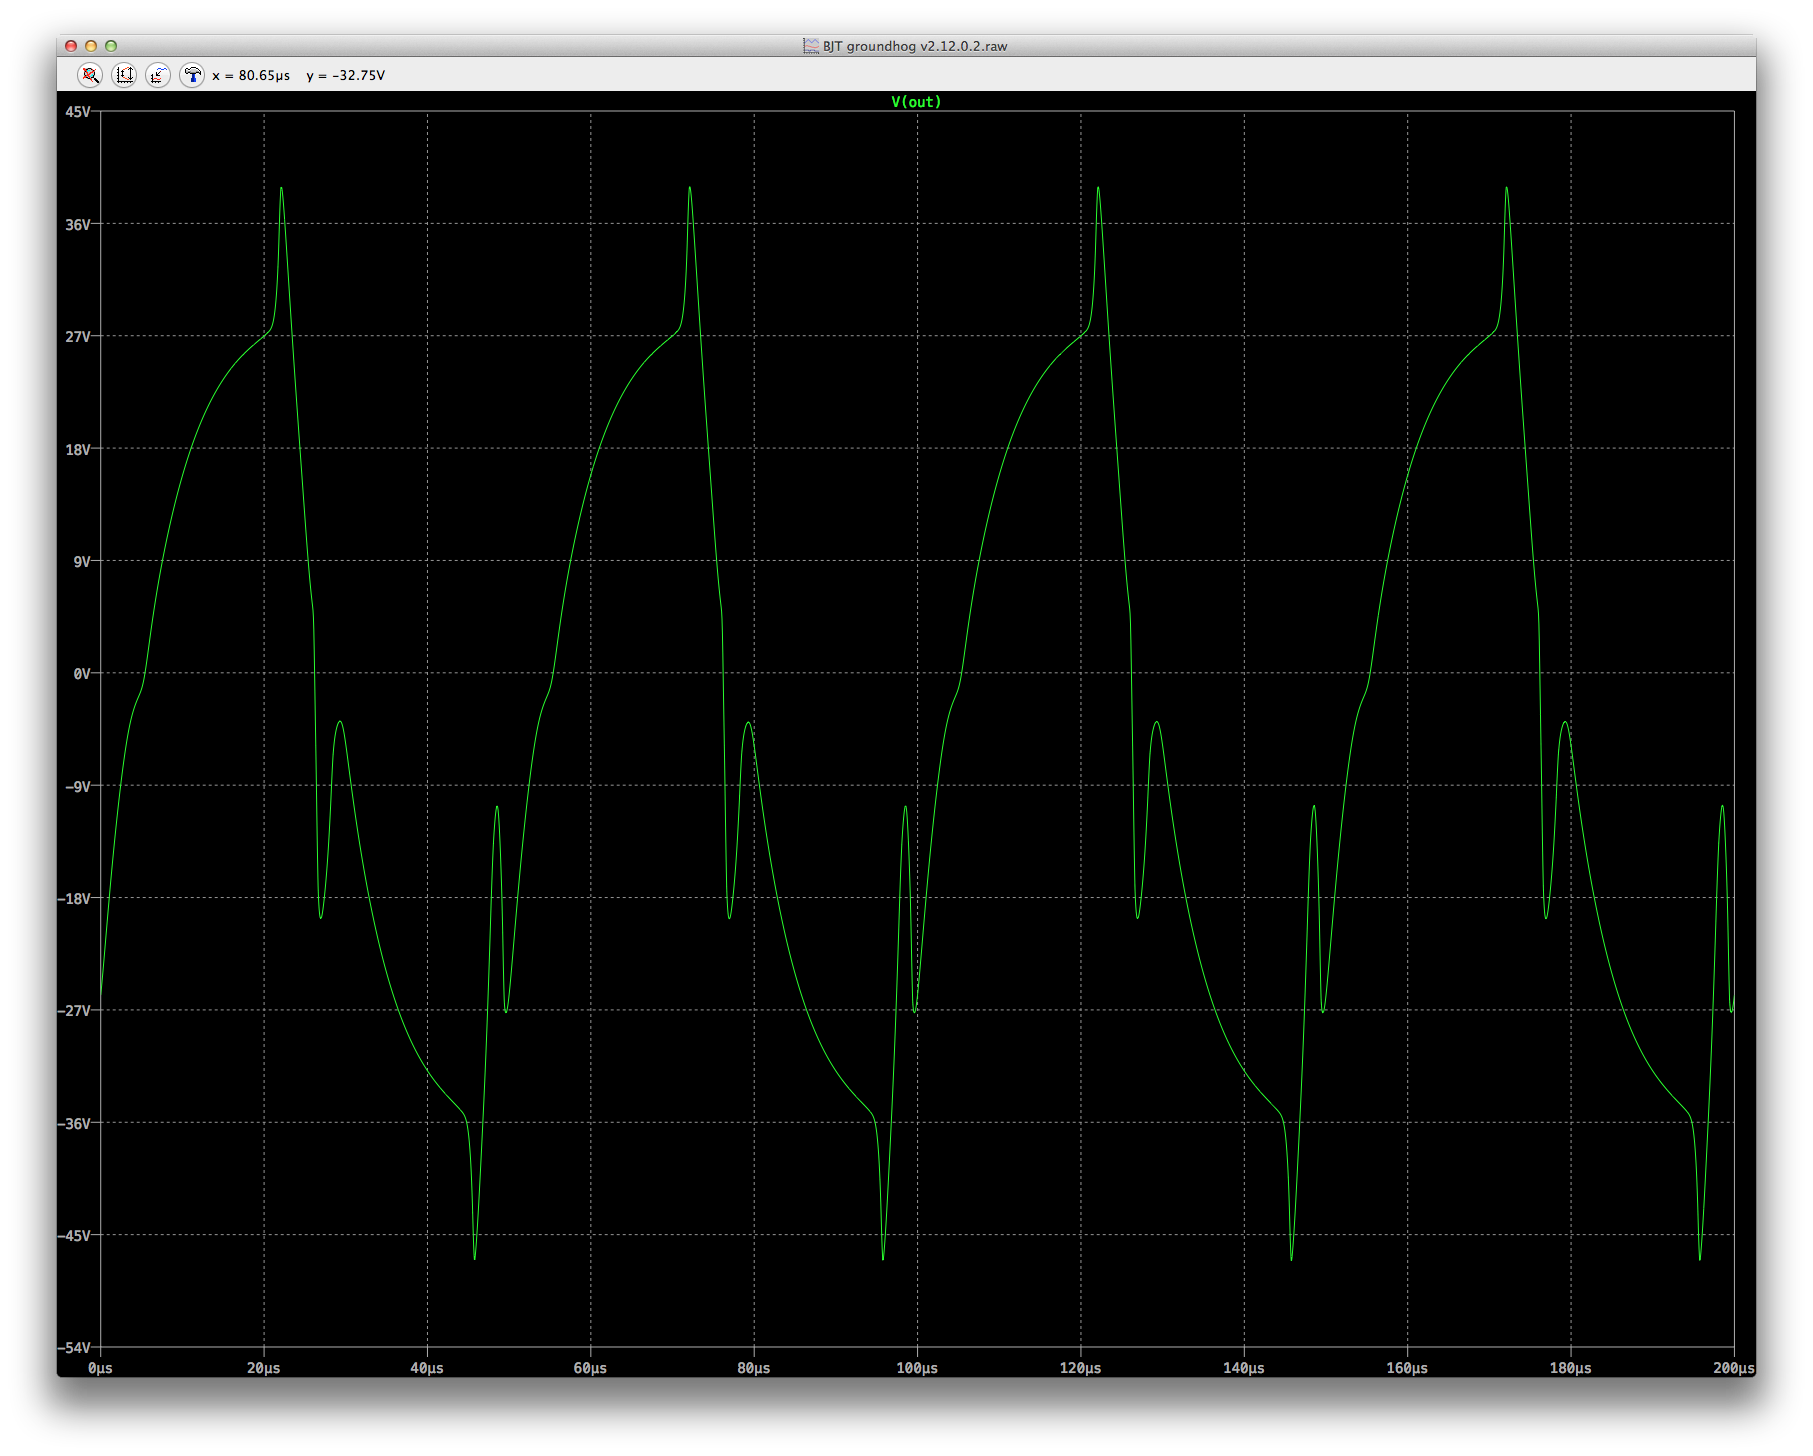Click the -27V vertical axis label
The image size is (1813, 1456).
point(75,1011)
